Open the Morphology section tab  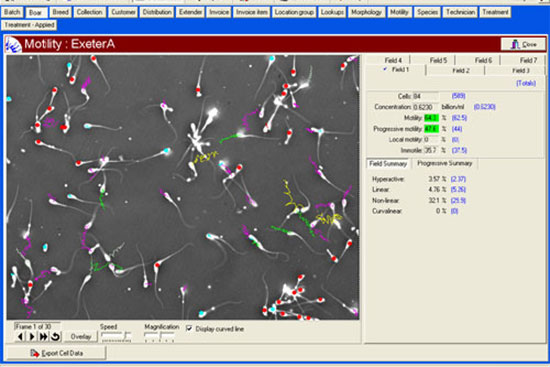tap(366, 12)
